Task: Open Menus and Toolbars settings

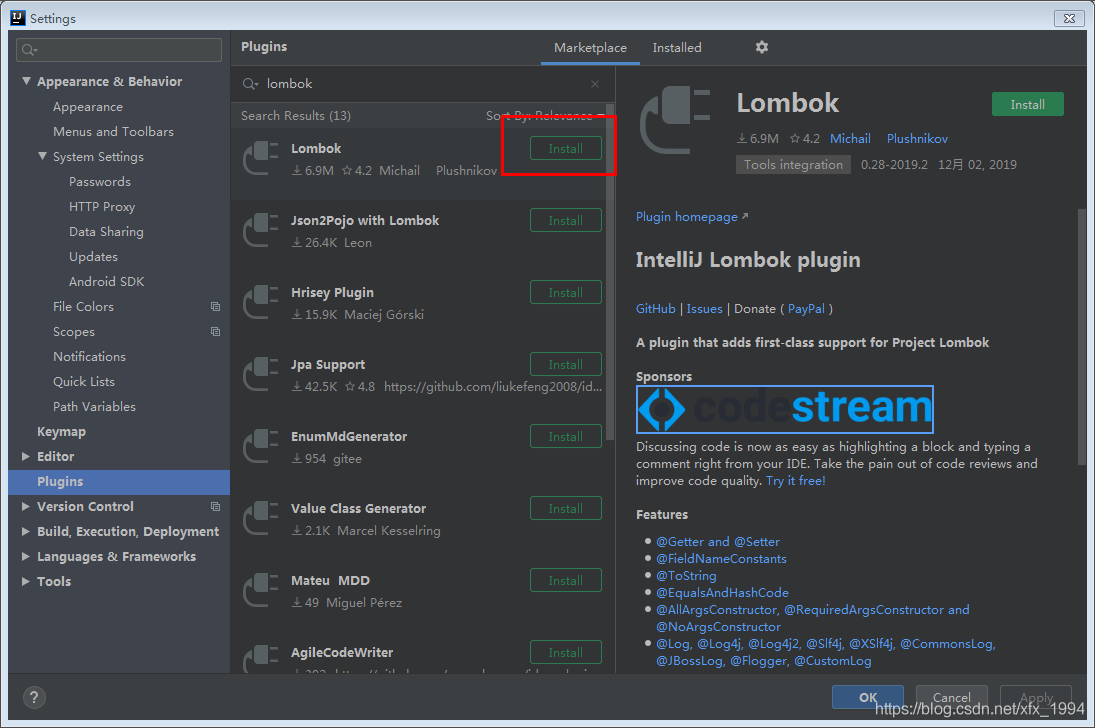Action: pos(113,131)
